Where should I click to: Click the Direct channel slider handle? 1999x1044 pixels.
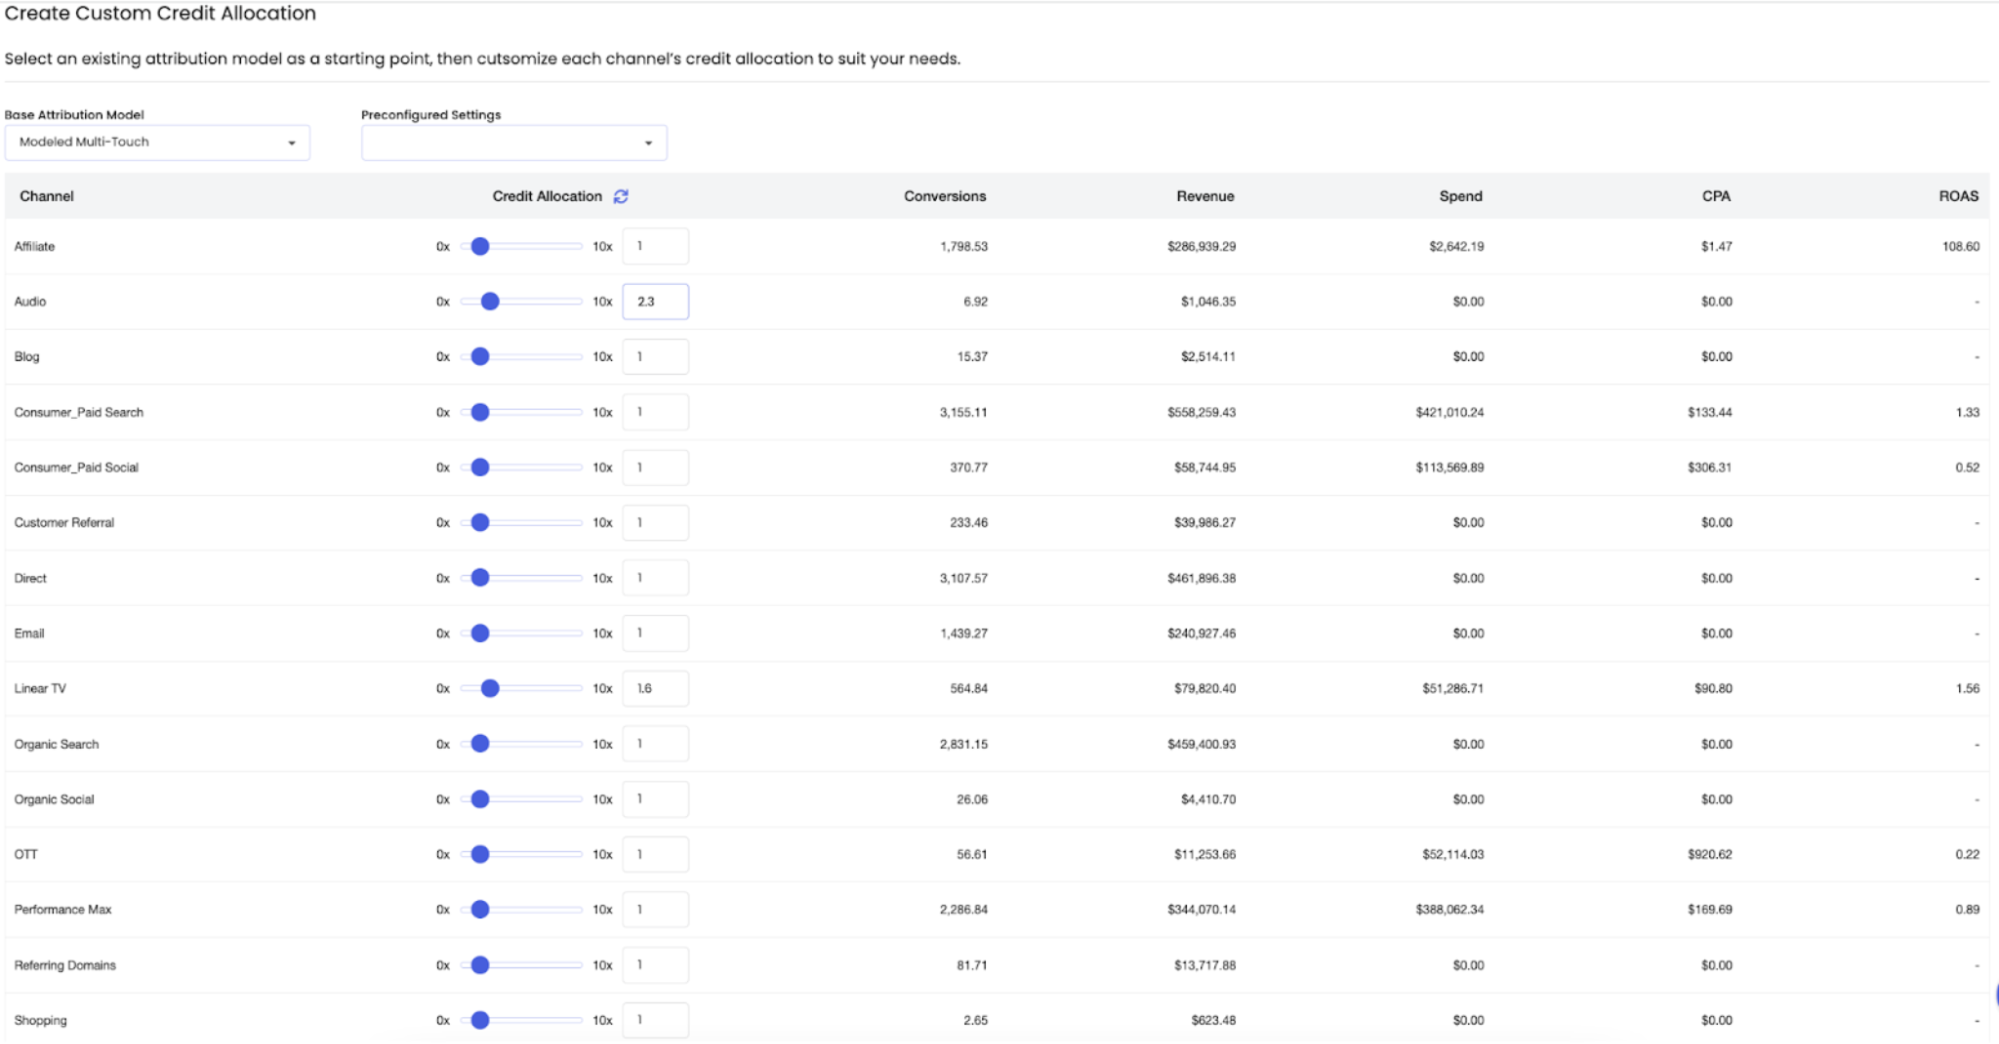point(480,578)
